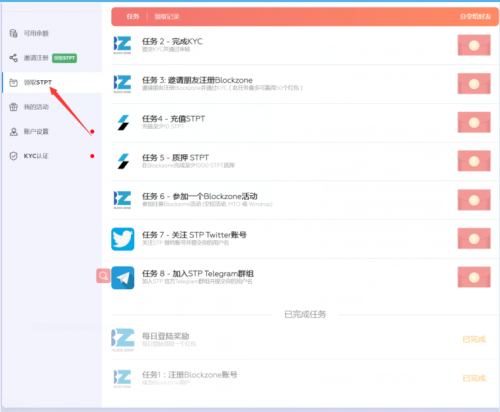This screenshot has width=500, height=412.
Task: Claim the red envelope for Task 5 stake STPT
Action: coord(474,161)
